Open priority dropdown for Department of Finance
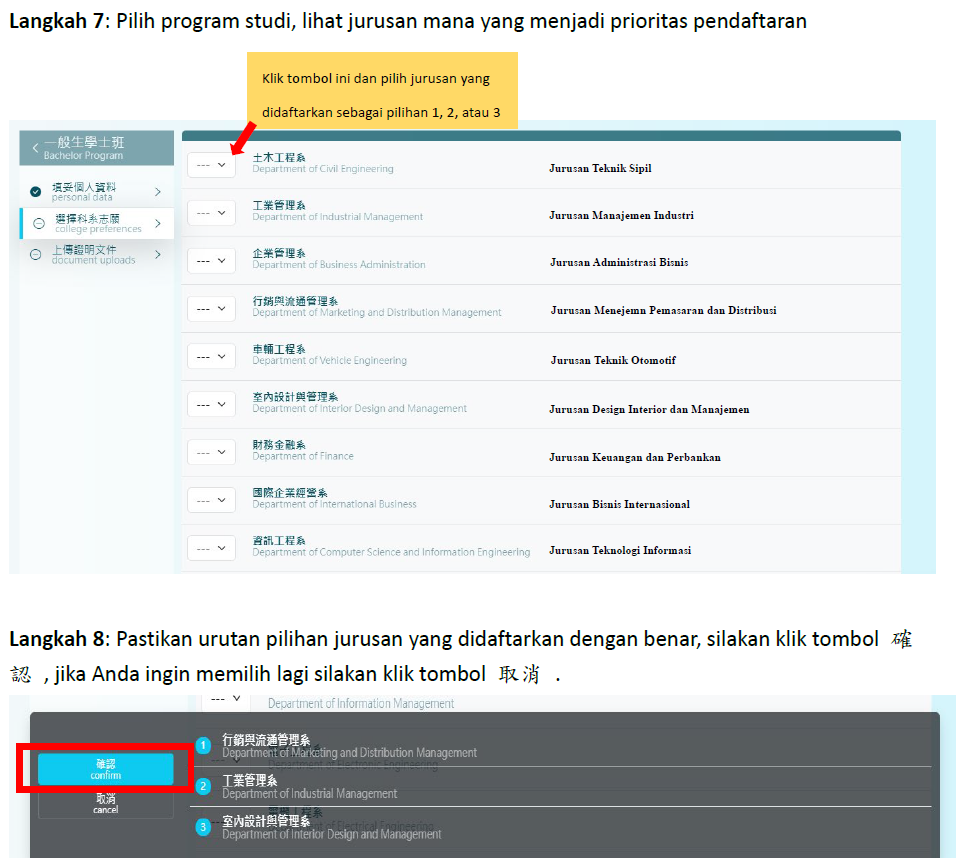 coord(211,452)
